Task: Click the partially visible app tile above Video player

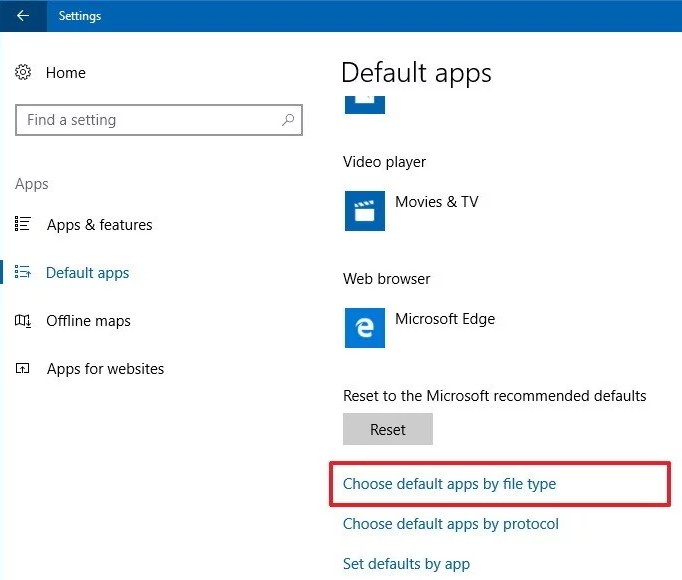Action: (365, 102)
